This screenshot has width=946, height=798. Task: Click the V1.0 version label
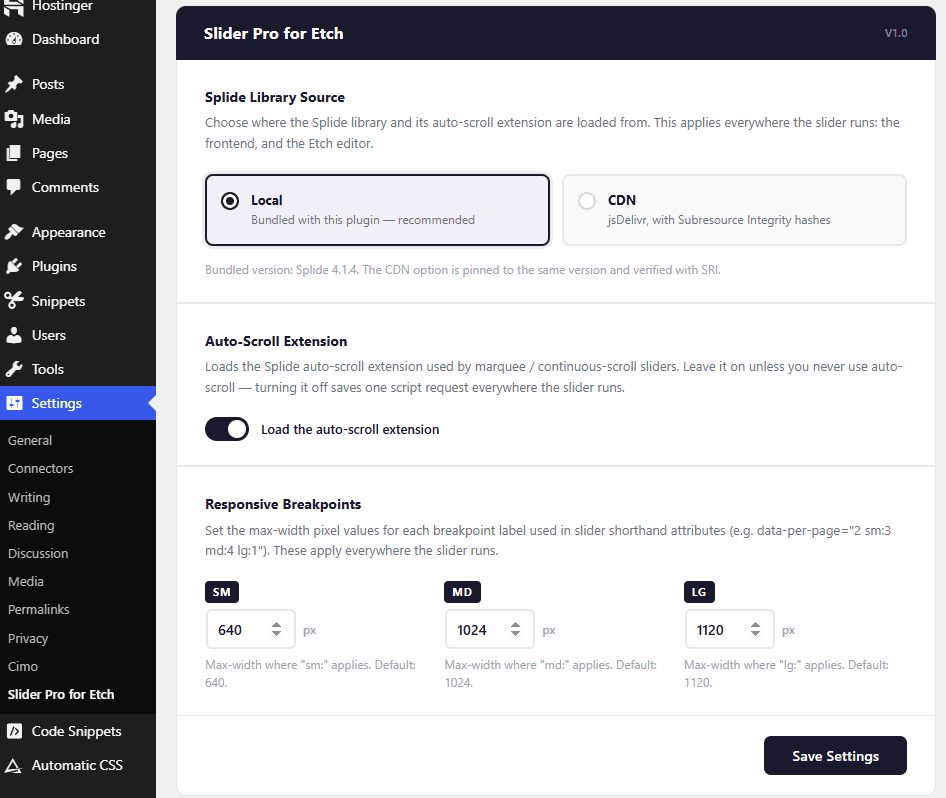pyautogui.click(x=896, y=33)
